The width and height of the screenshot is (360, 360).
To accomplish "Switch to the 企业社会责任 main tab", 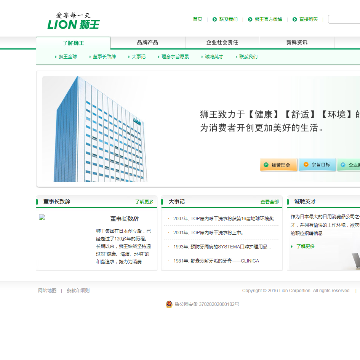I will coord(222,43).
